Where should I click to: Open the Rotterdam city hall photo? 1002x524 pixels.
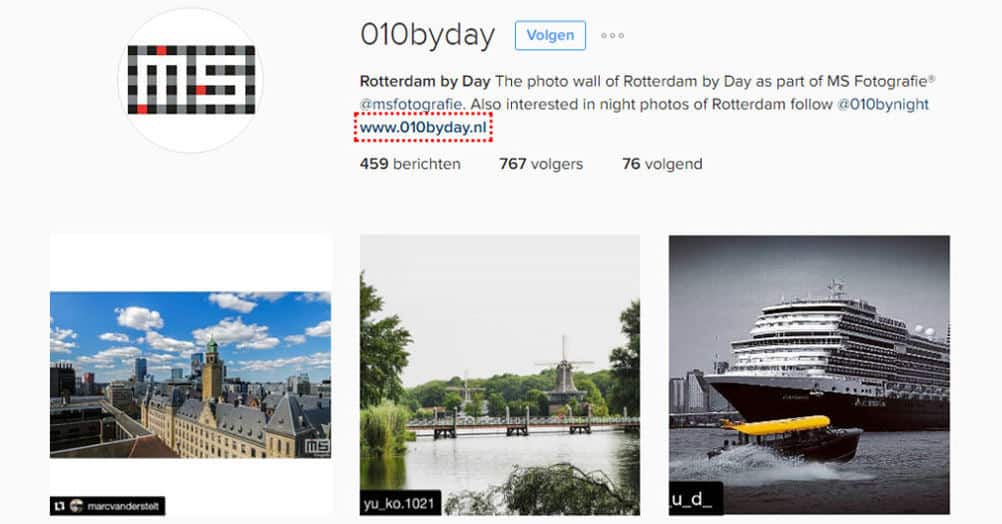click(x=190, y=375)
